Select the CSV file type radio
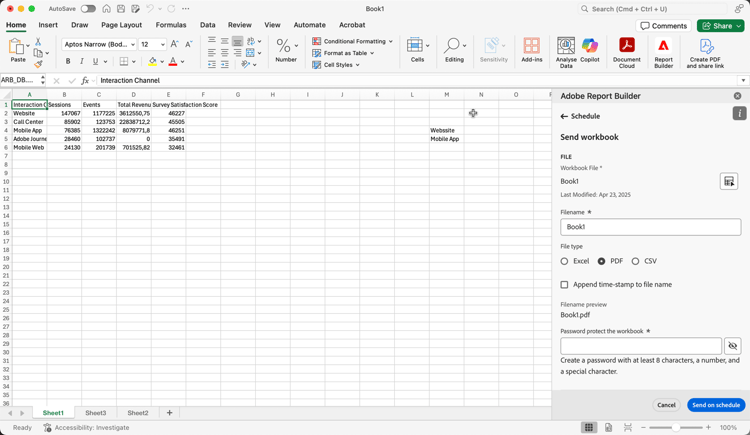 coord(635,261)
